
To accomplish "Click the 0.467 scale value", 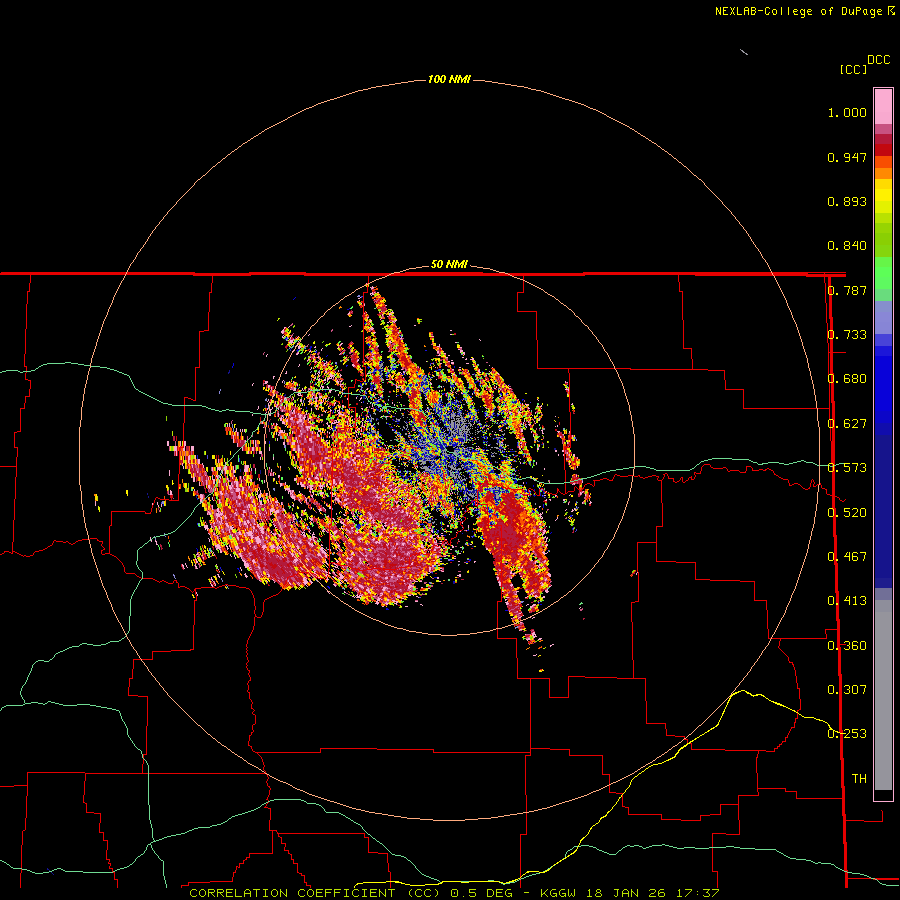I will click(x=847, y=556).
